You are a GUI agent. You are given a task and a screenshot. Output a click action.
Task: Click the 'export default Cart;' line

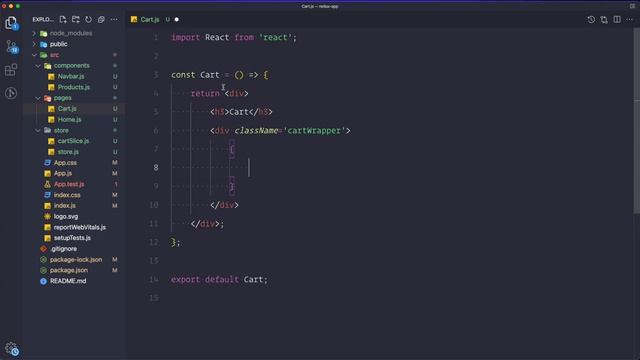click(220, 280)
